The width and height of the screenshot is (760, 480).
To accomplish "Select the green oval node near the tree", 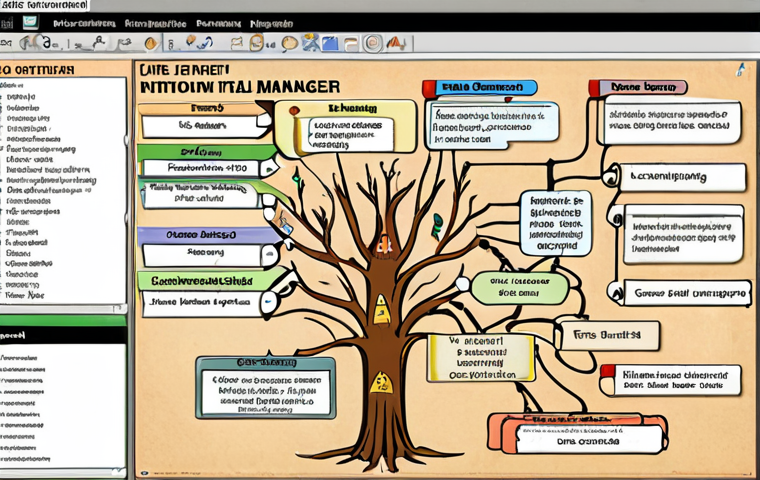I will (x=520, y=288).
